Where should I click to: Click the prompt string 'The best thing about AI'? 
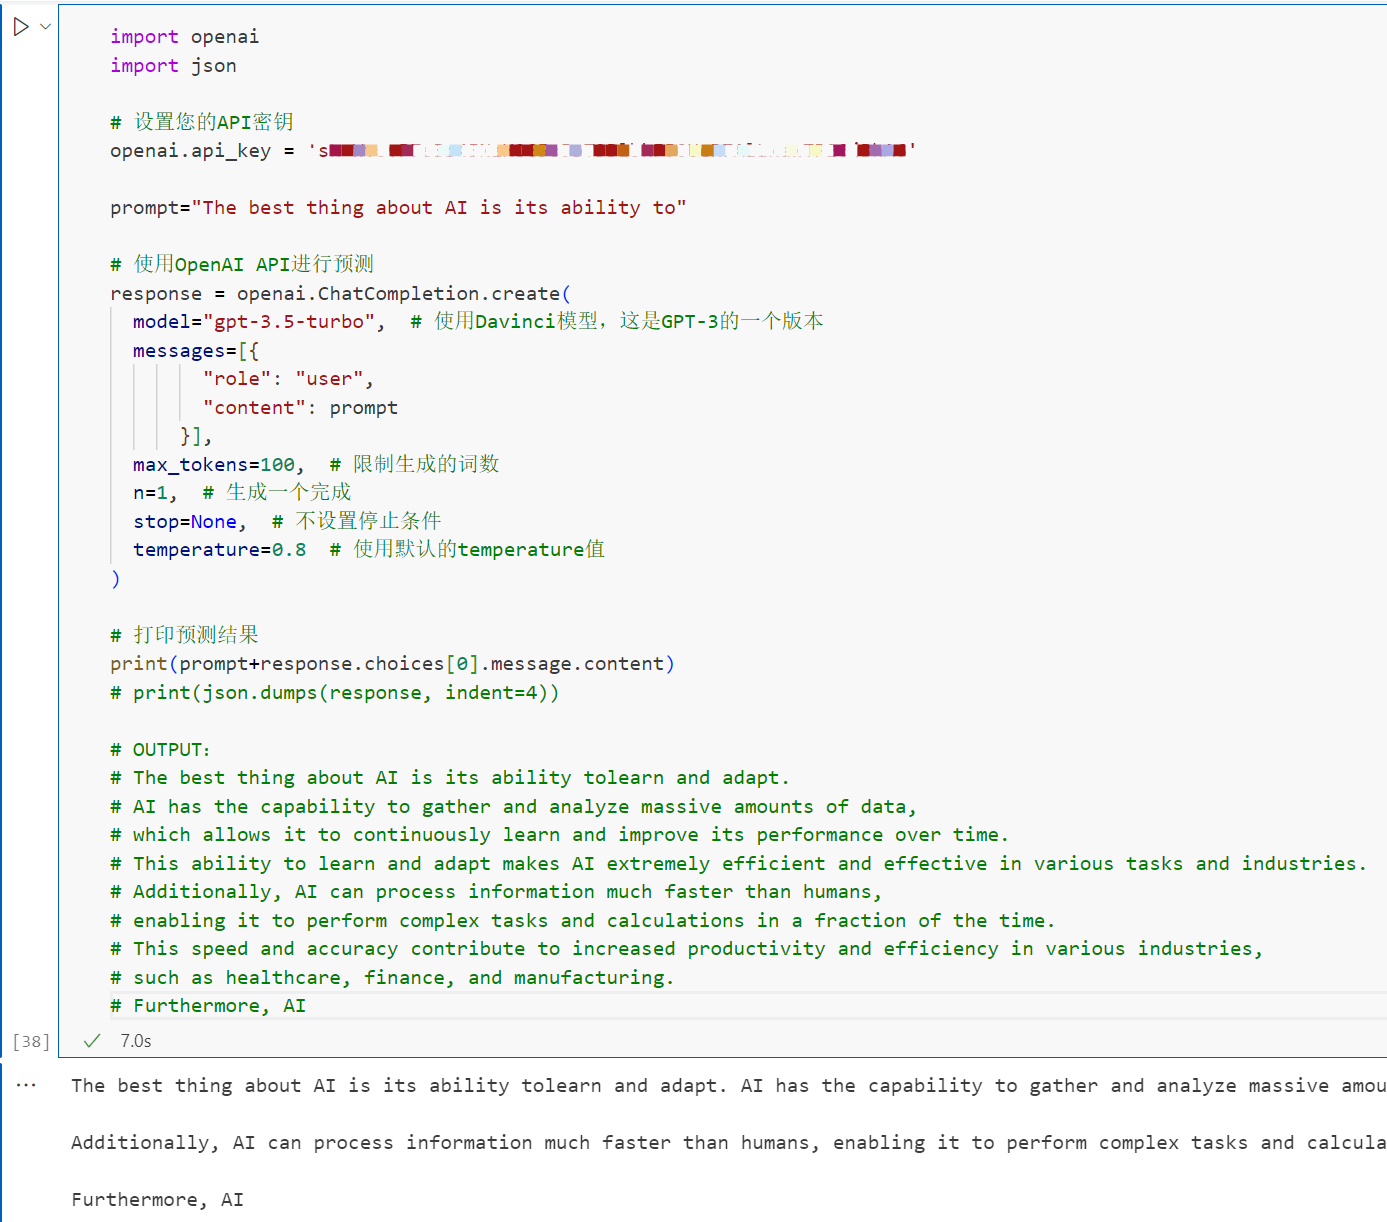(x=438, y=208)
